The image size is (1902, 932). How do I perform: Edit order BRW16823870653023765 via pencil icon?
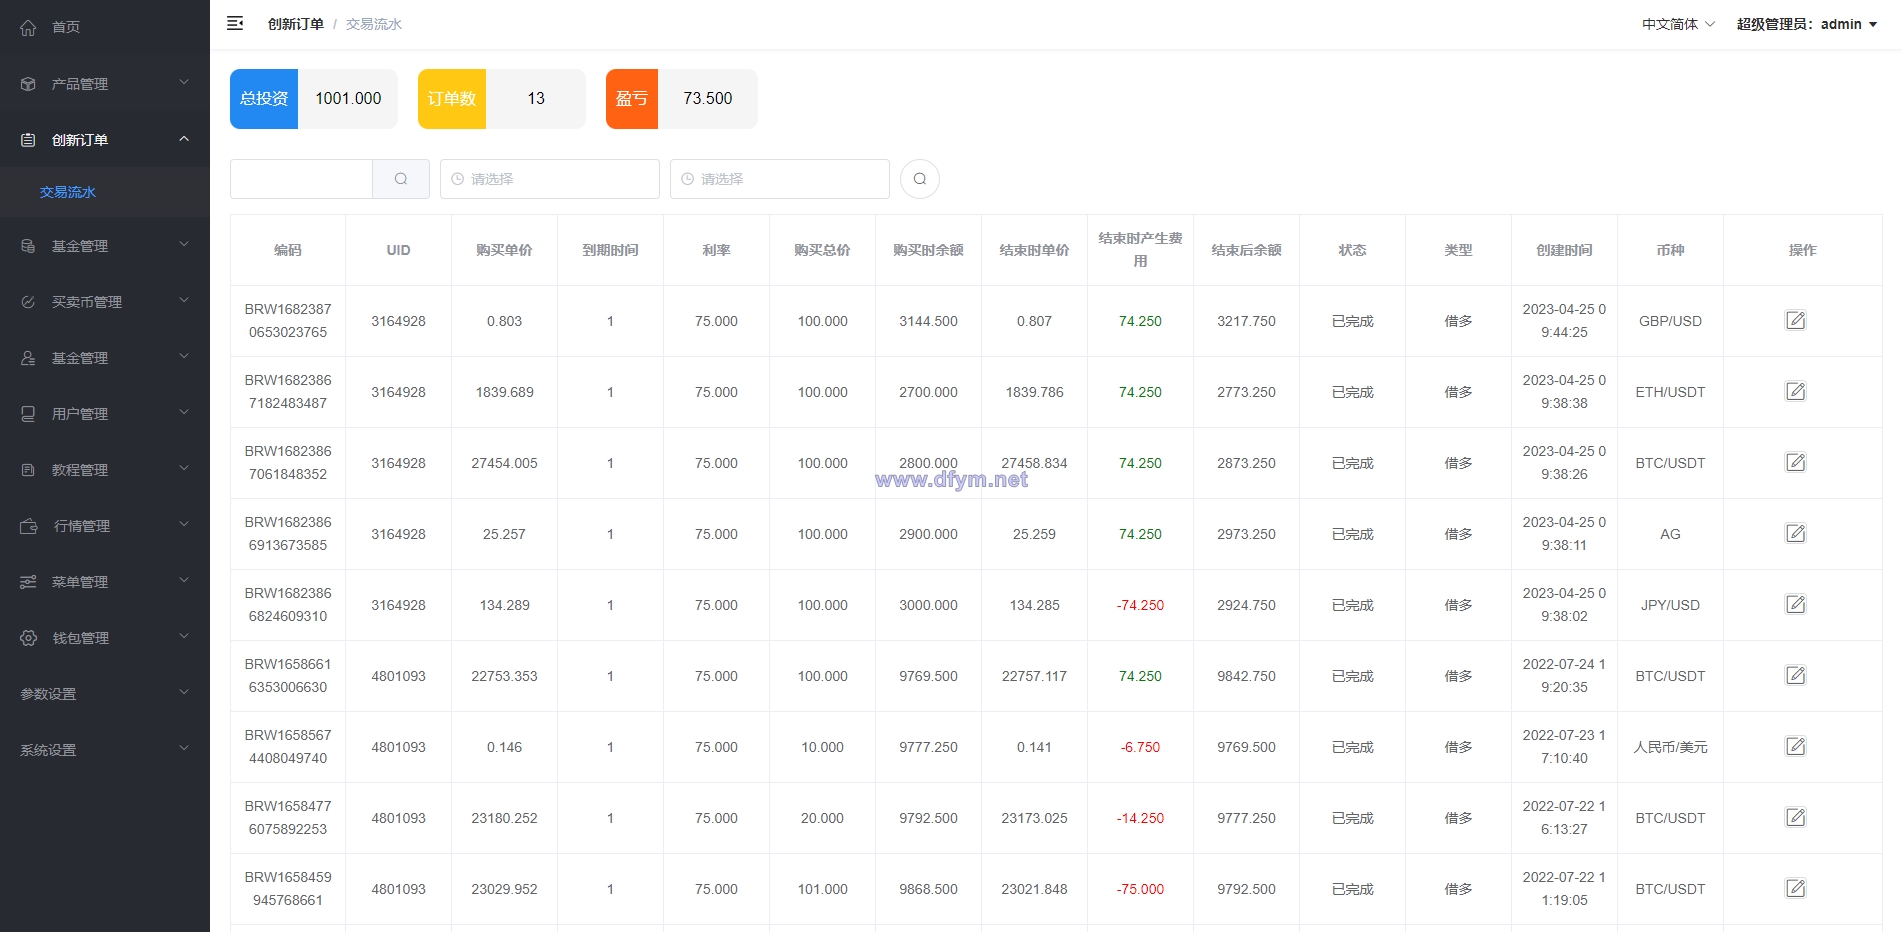[x=1796, y=320]
